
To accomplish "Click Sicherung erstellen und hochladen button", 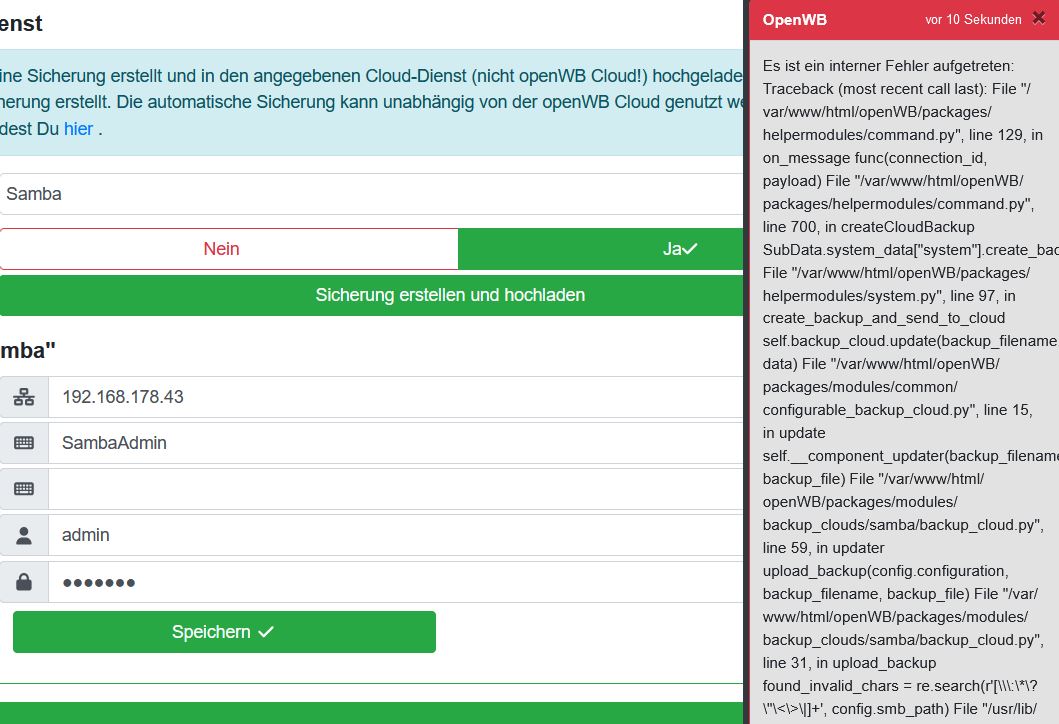I will 371,295.
